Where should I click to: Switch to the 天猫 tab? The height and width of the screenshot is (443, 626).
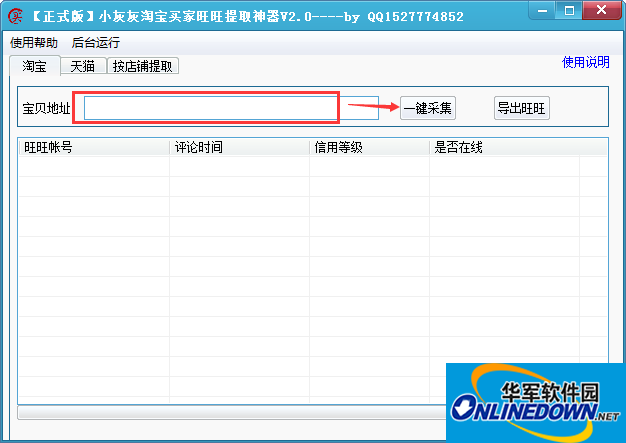click(x=83, y=67)
